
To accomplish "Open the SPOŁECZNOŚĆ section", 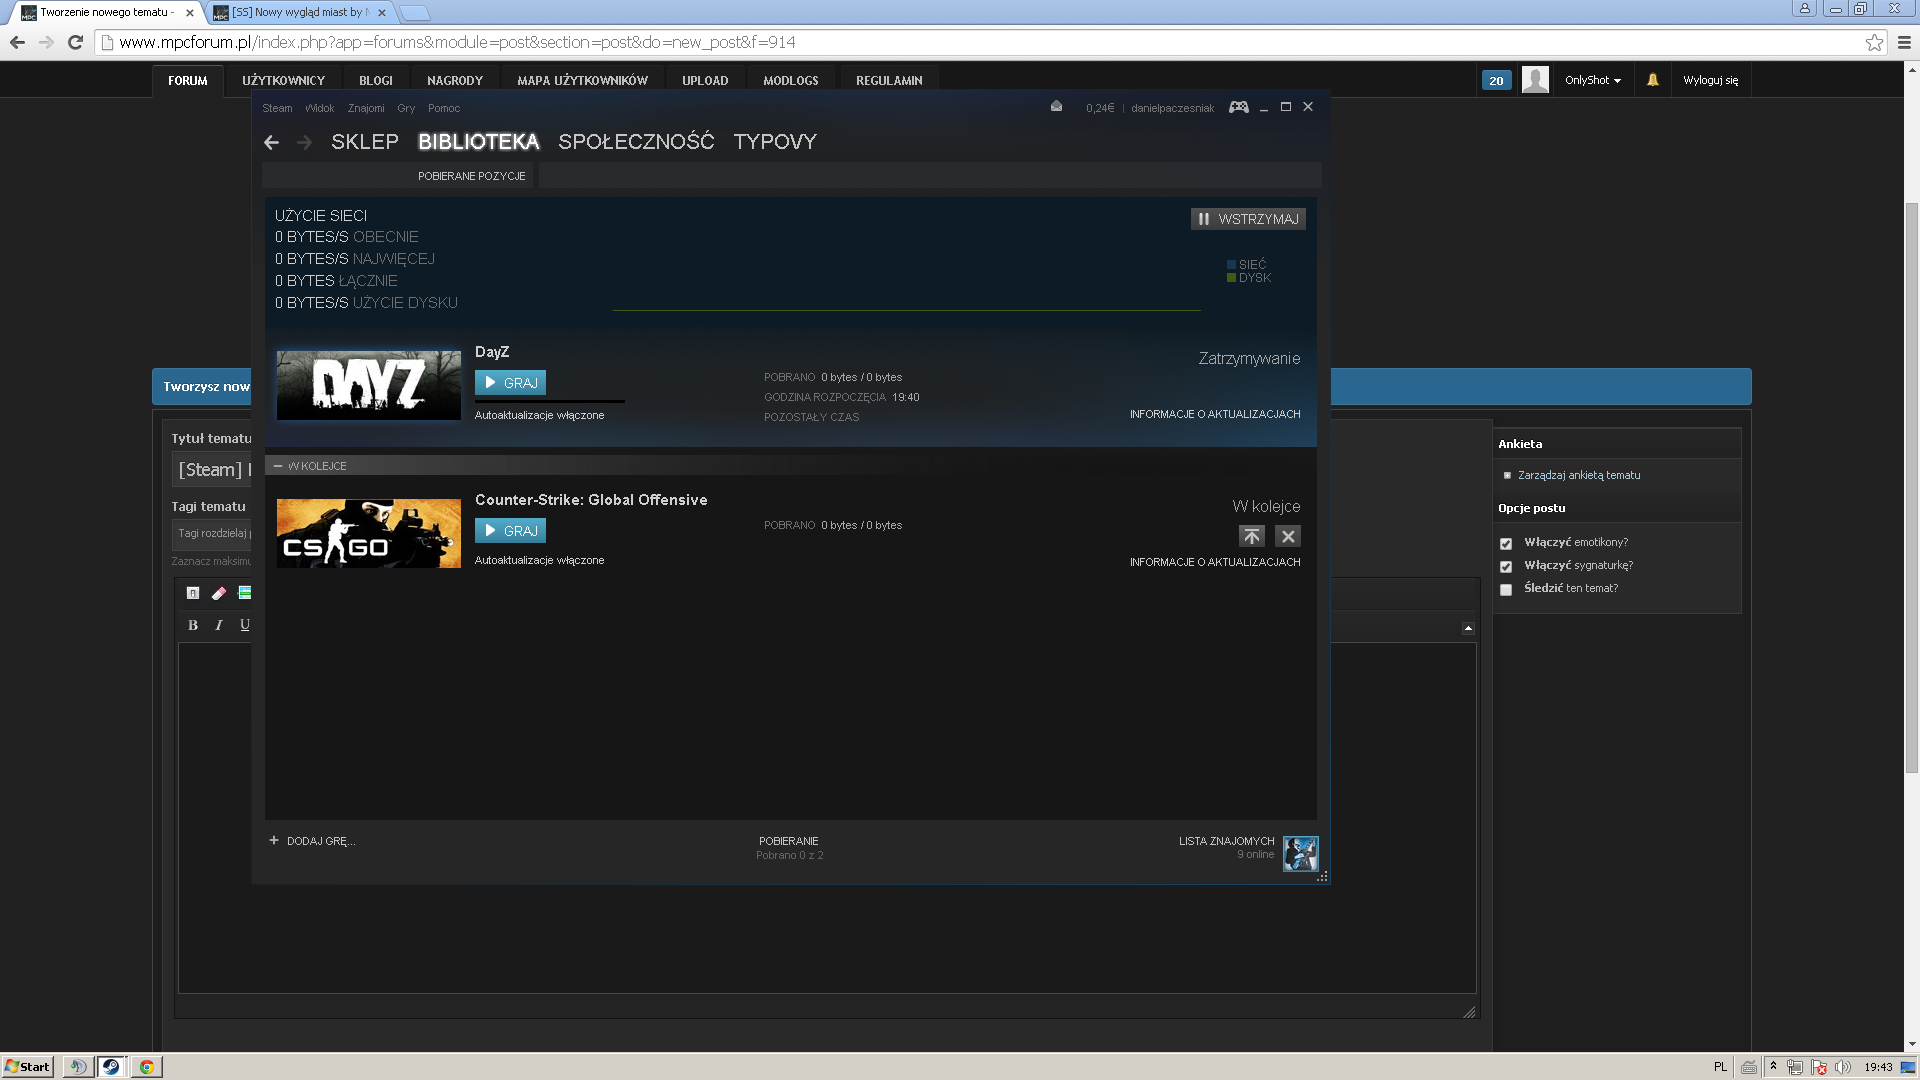I will pyautogui.click(x=636, y=142).
